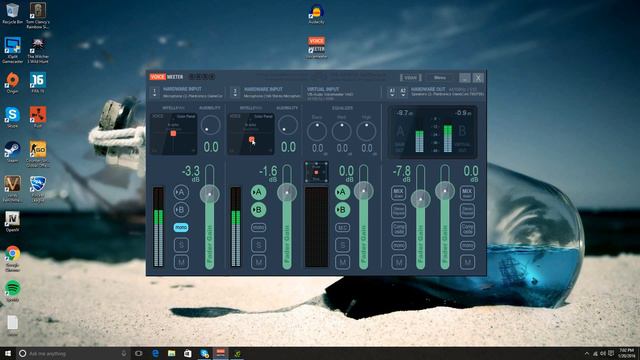The width and height of the screenshot is (640, 360).
Task: Mute the output A master strip
Action: 398,262
